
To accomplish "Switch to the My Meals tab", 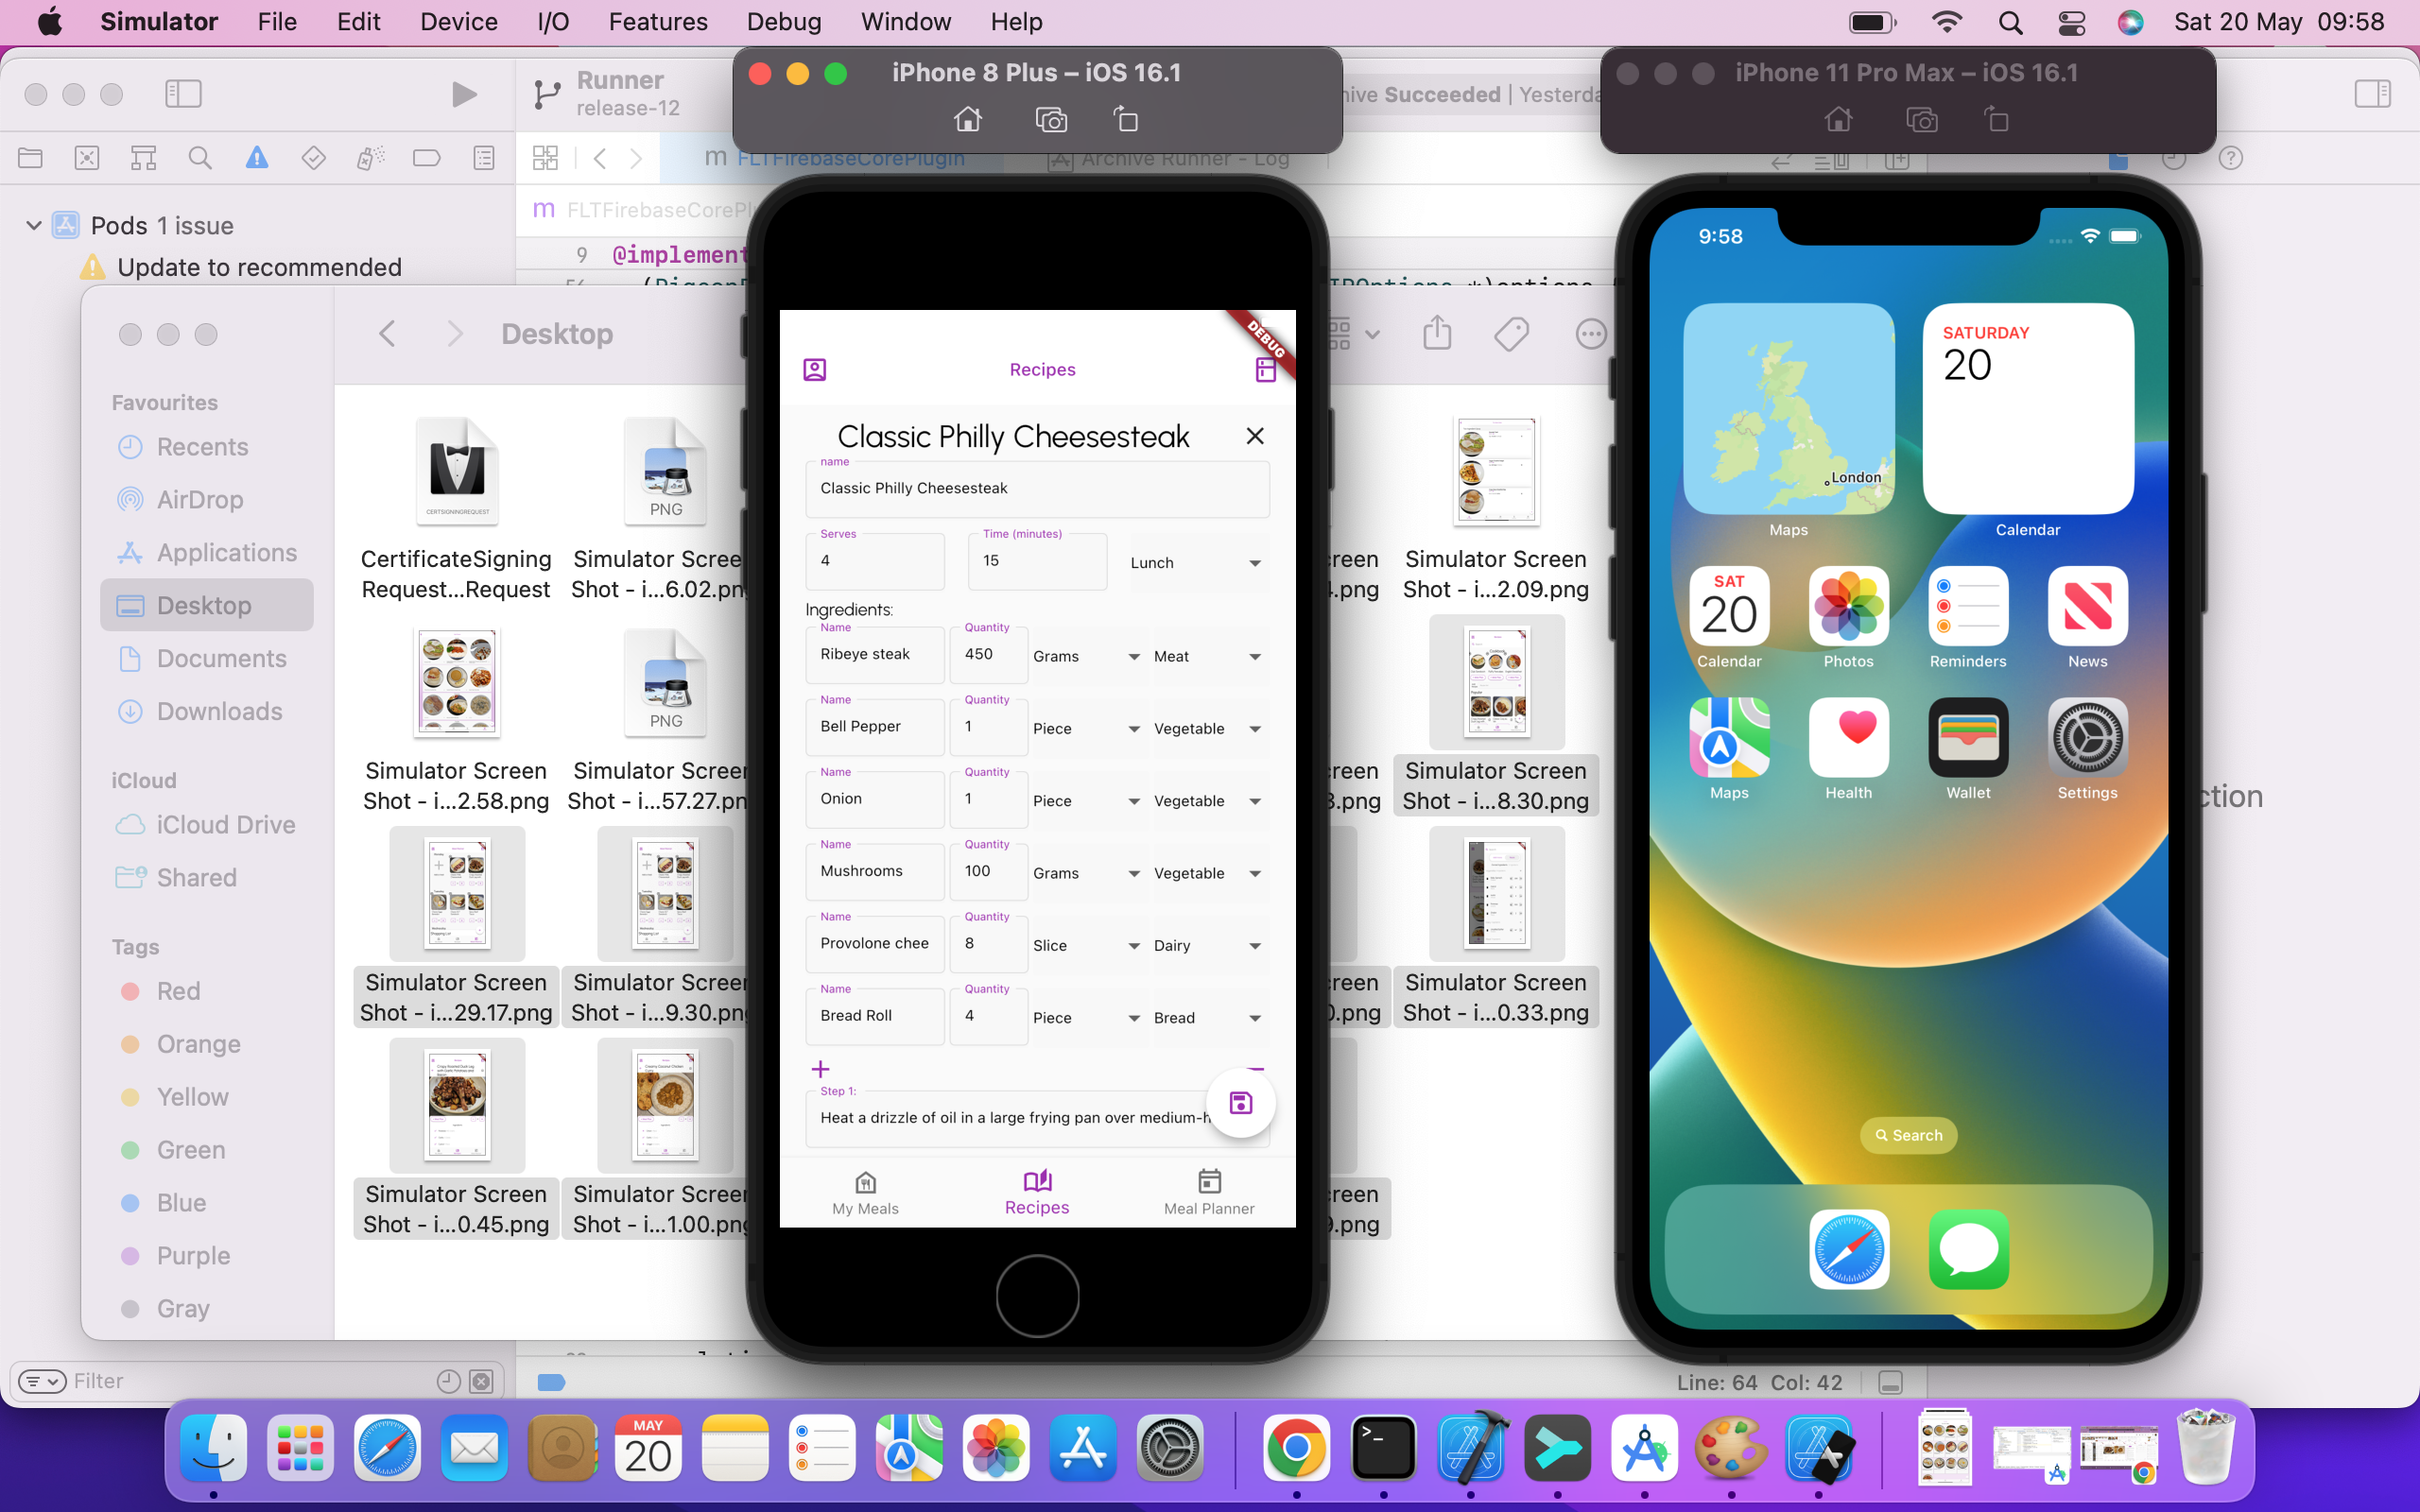I will (865, 1192).
